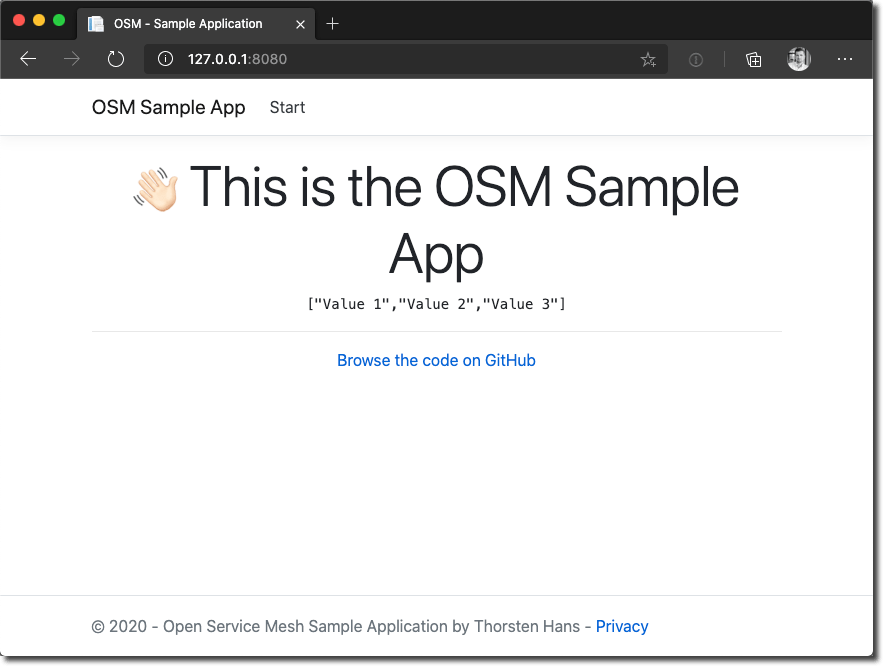Open a new tab with the plus button
883x666 pixels.
pos(333,24)
